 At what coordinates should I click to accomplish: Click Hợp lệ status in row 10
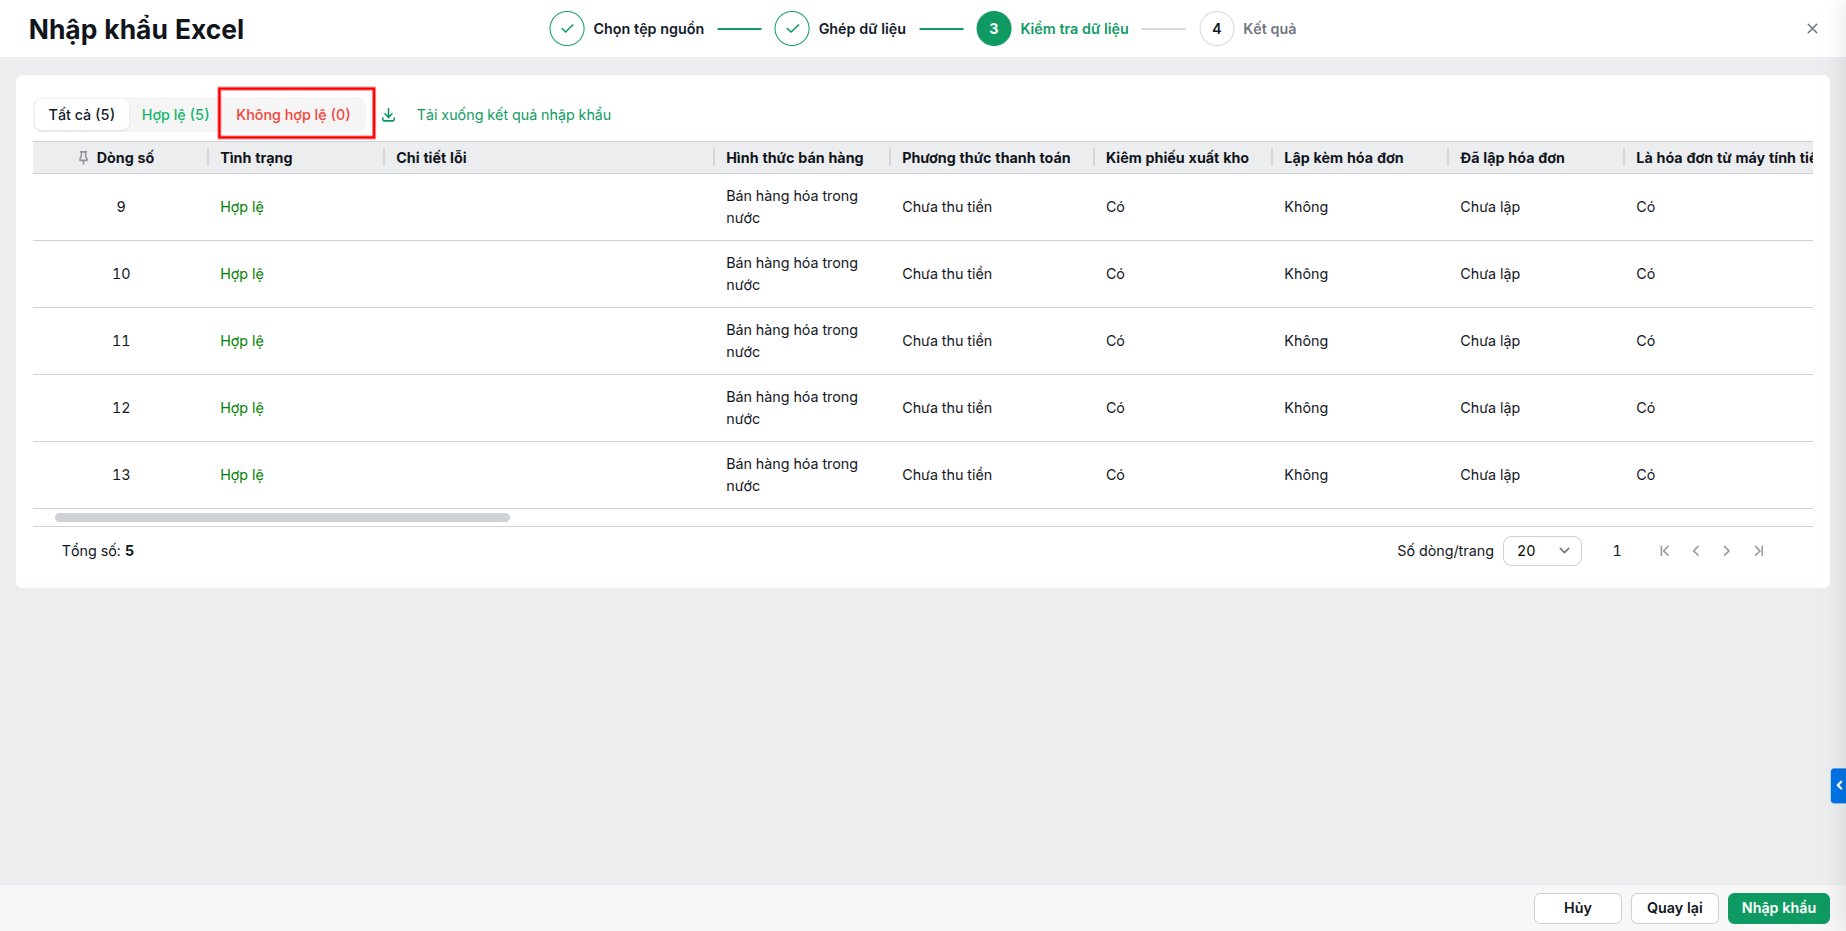[242, 274]
